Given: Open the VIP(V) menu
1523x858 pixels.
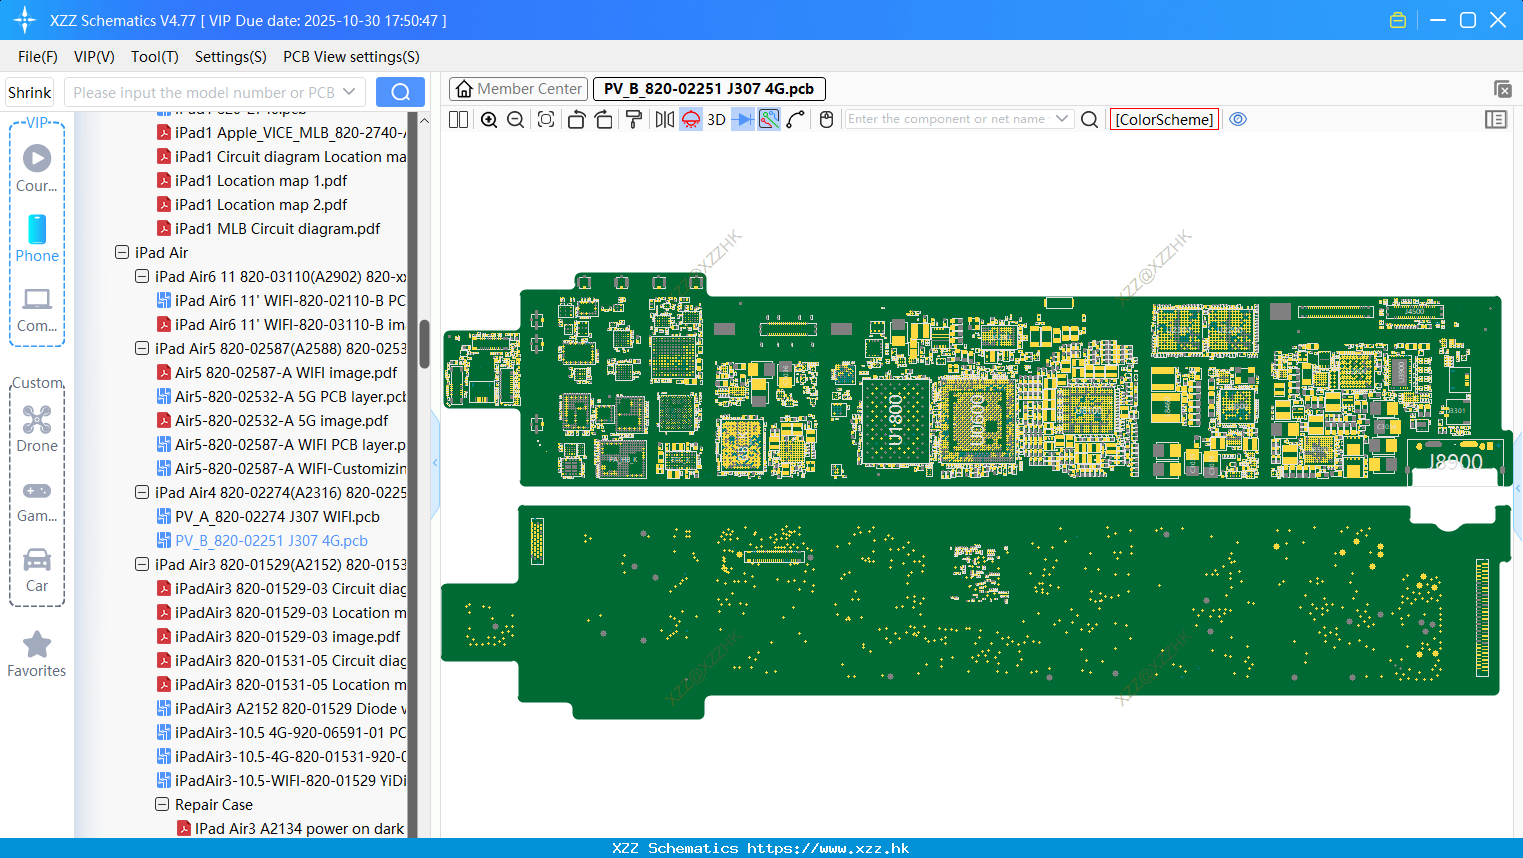Looking at the screenshot, I should coord(94,57).
